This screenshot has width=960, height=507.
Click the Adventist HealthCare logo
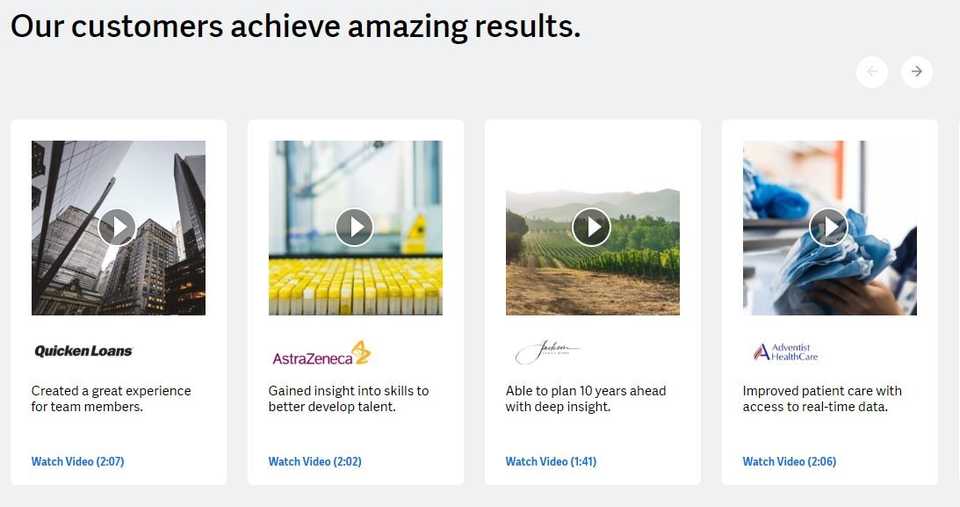pos(786,351)
